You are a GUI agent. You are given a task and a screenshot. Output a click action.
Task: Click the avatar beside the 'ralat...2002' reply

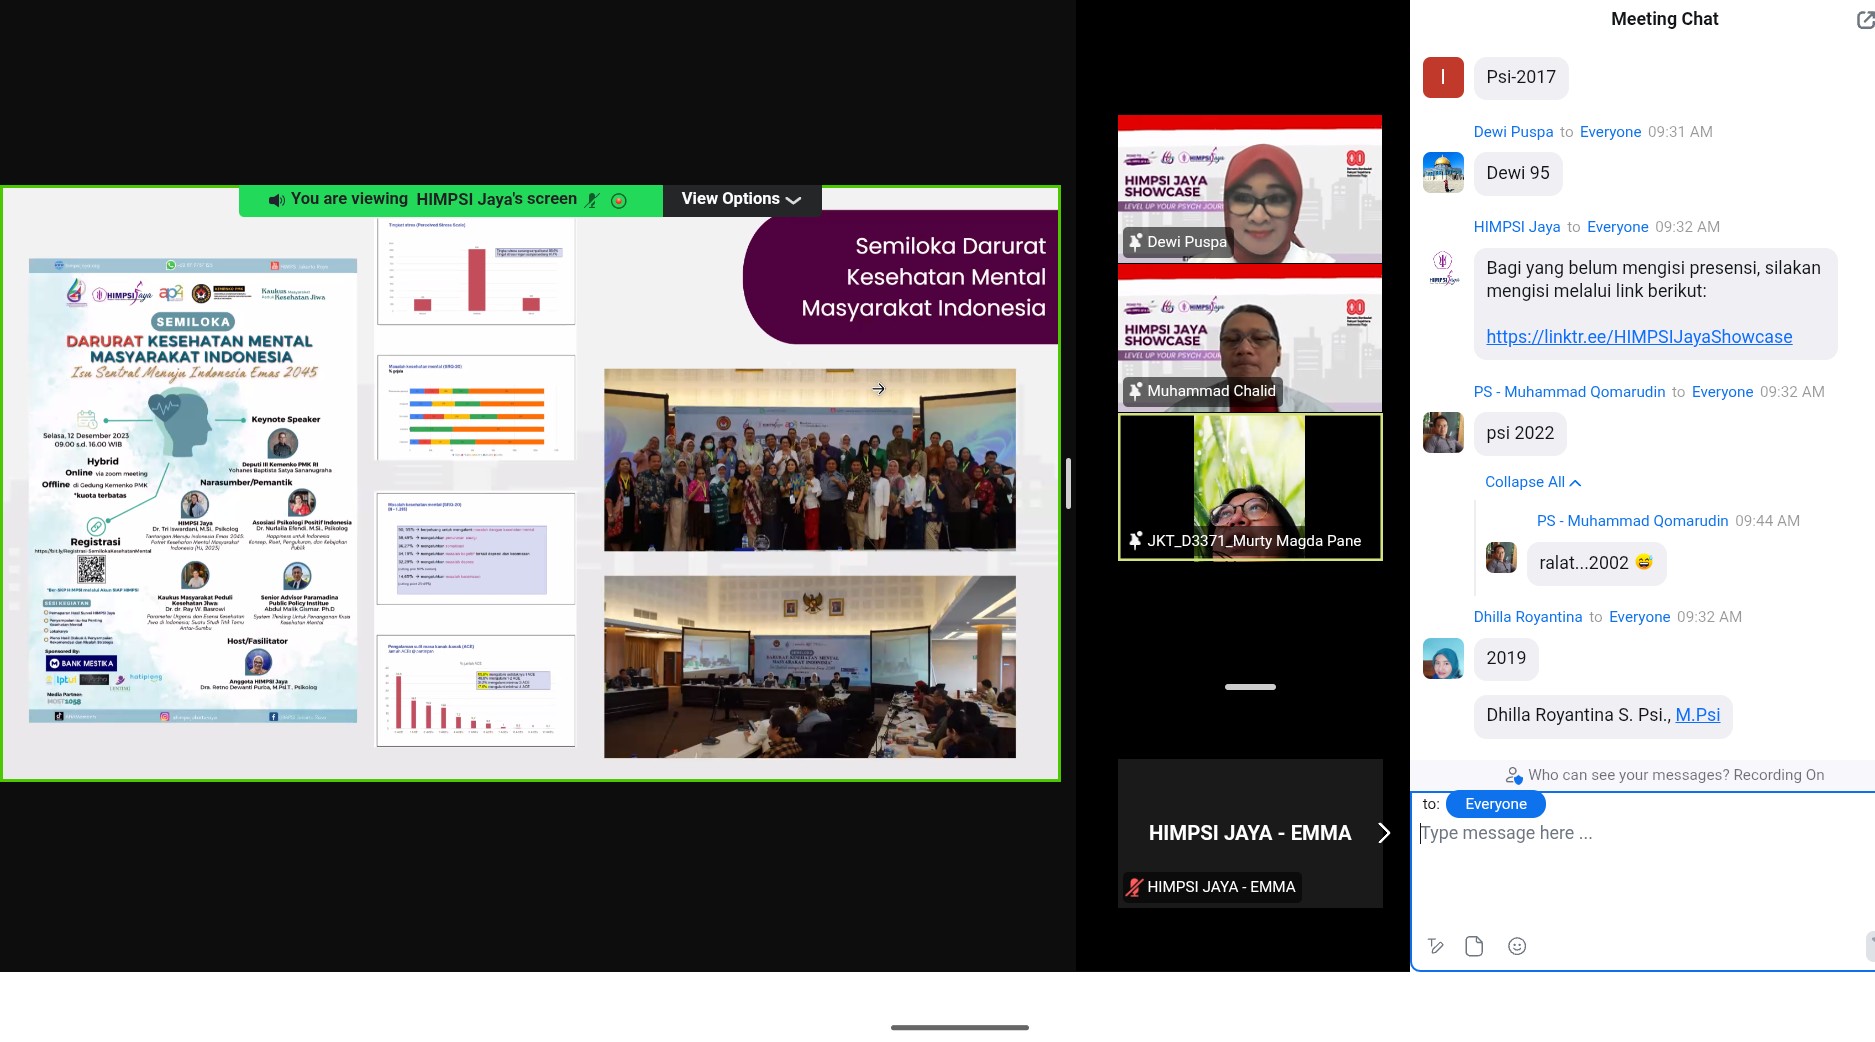(x=1501, y=558)
